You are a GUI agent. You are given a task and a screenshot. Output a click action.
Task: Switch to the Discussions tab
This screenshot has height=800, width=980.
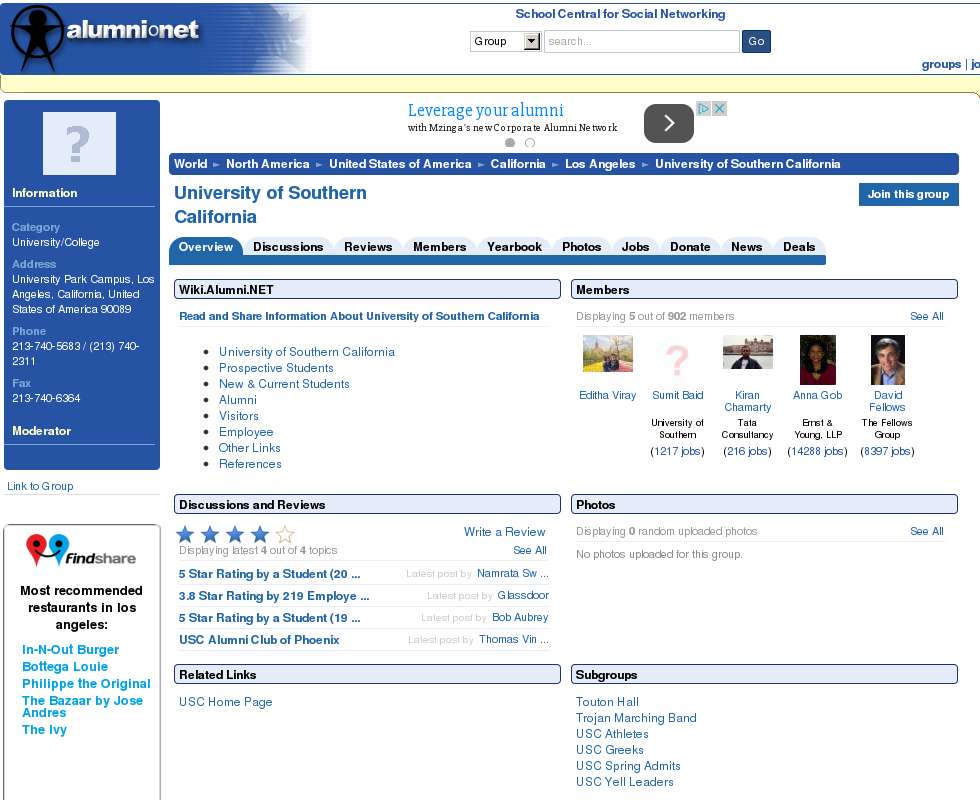[288, 247]
